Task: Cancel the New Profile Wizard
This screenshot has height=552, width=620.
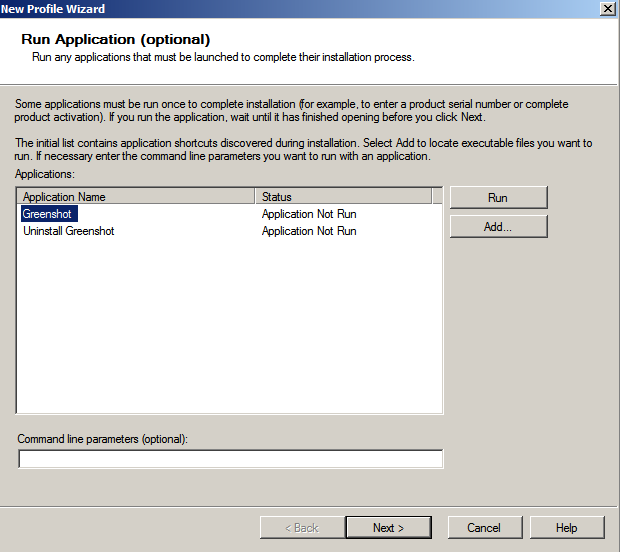Action: click(483, 527)
